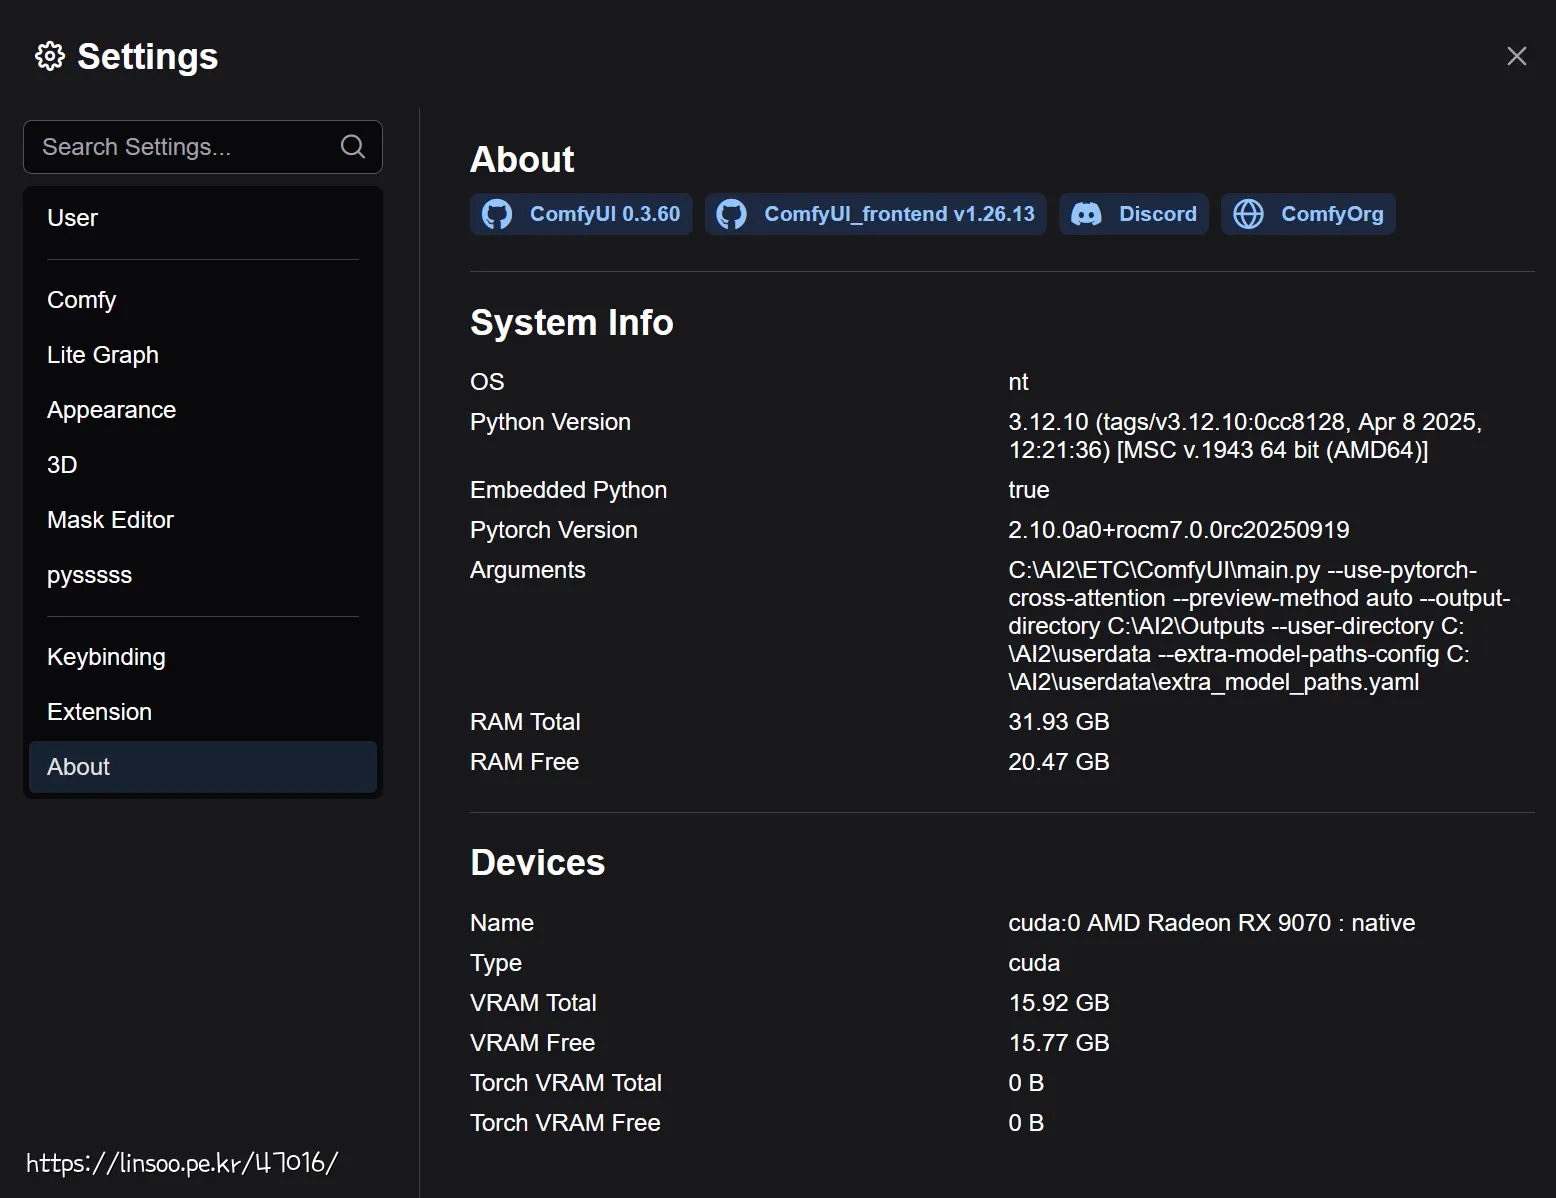Screen dimensions: 1556x1198
Task: Click the globe icon beside ComfyOrg
Action: [x=1248, y=214]
